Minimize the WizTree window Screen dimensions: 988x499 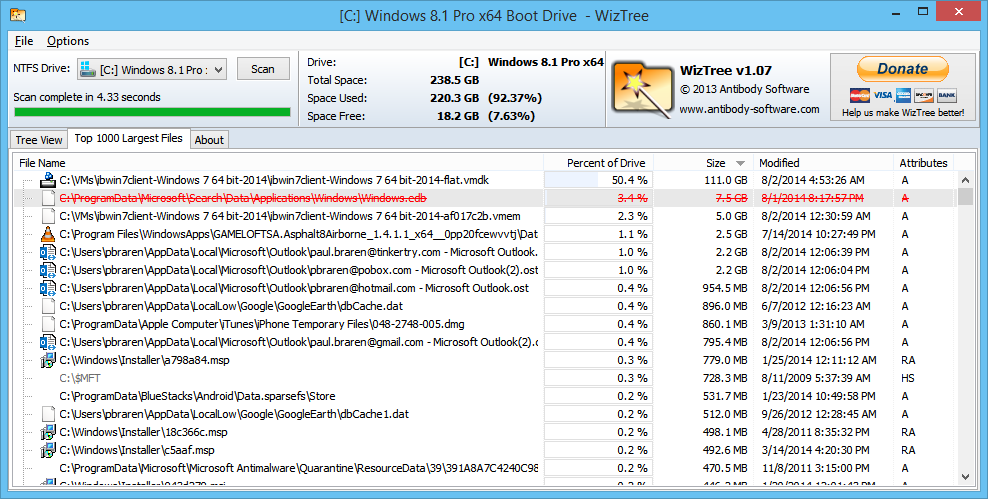point(895,11)
